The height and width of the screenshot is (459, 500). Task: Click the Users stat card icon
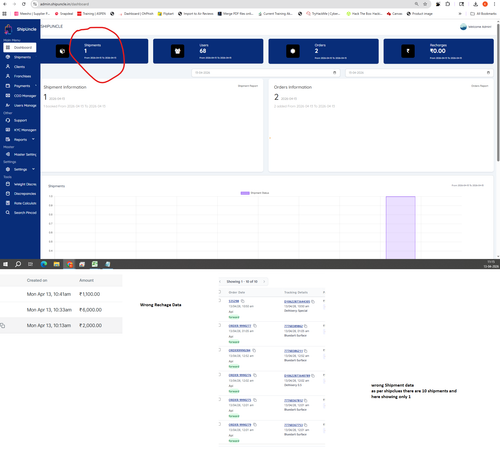click(x=178, y=51)
